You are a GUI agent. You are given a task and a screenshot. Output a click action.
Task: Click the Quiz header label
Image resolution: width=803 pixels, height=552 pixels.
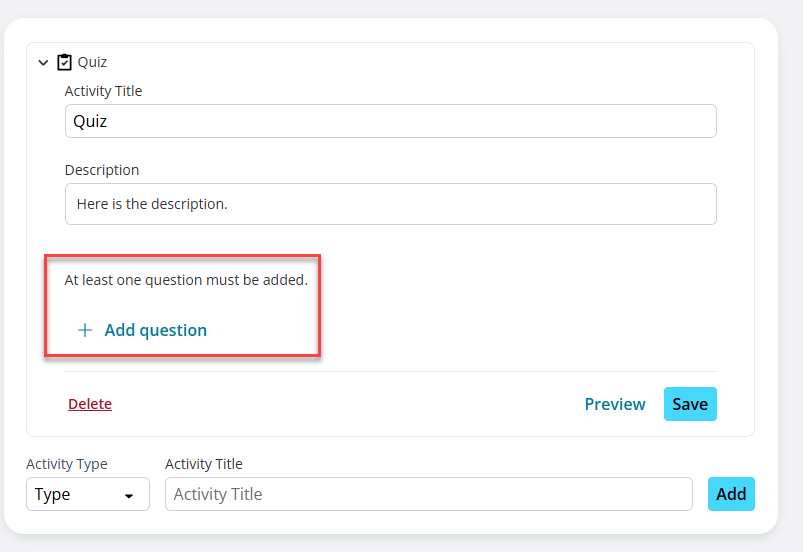[x=92, y=62]
